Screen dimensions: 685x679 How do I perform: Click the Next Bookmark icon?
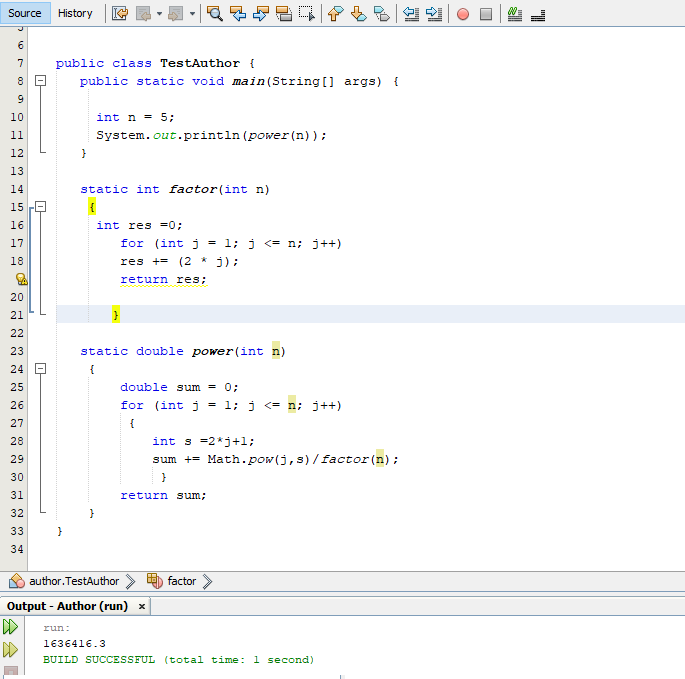point(359,14)
